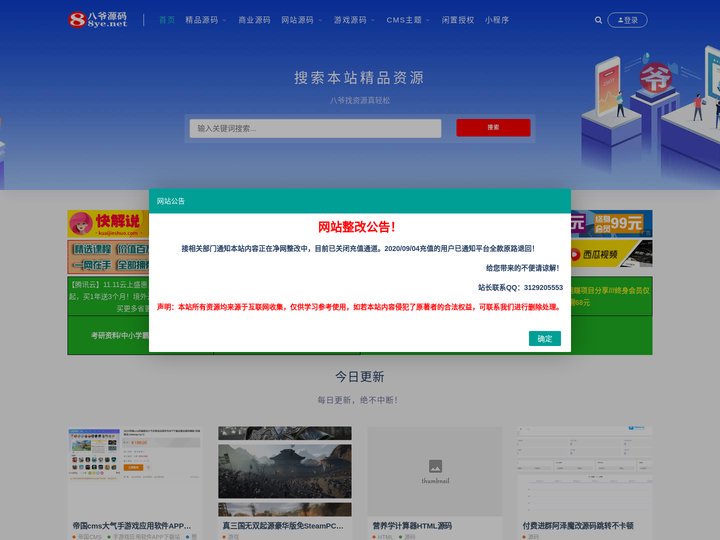Open the 付费进群阿泽魔改 card thumbnail

click(x=585, y=471)
